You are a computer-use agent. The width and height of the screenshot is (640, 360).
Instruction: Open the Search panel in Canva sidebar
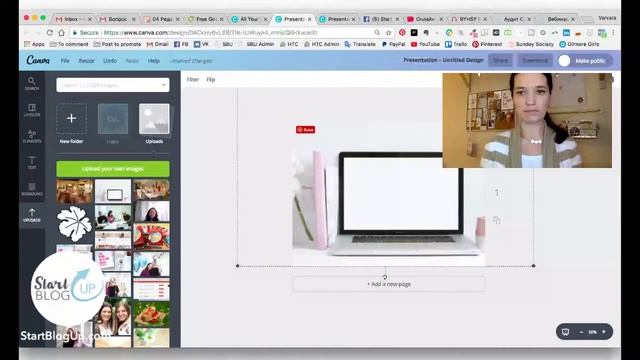32,83
